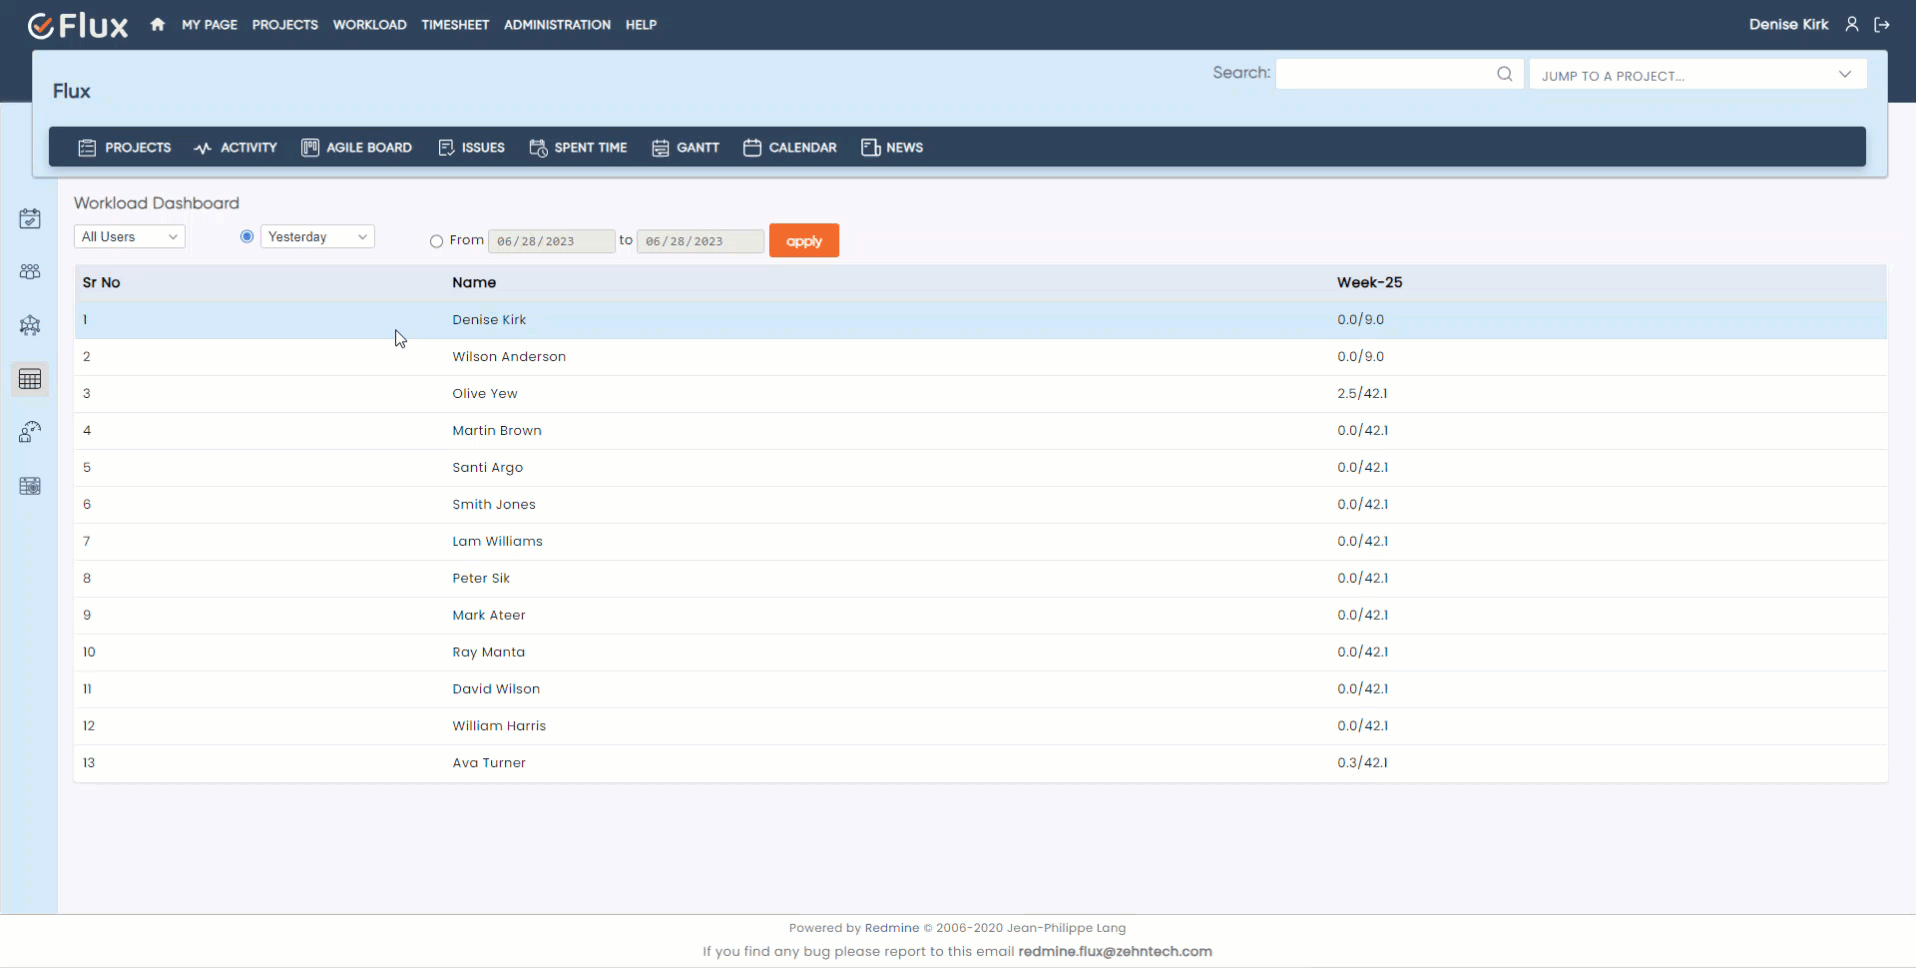The image size is (1916, 968).
Task: Select the Yesterday period radio button
Action: (x=247, y=237)
